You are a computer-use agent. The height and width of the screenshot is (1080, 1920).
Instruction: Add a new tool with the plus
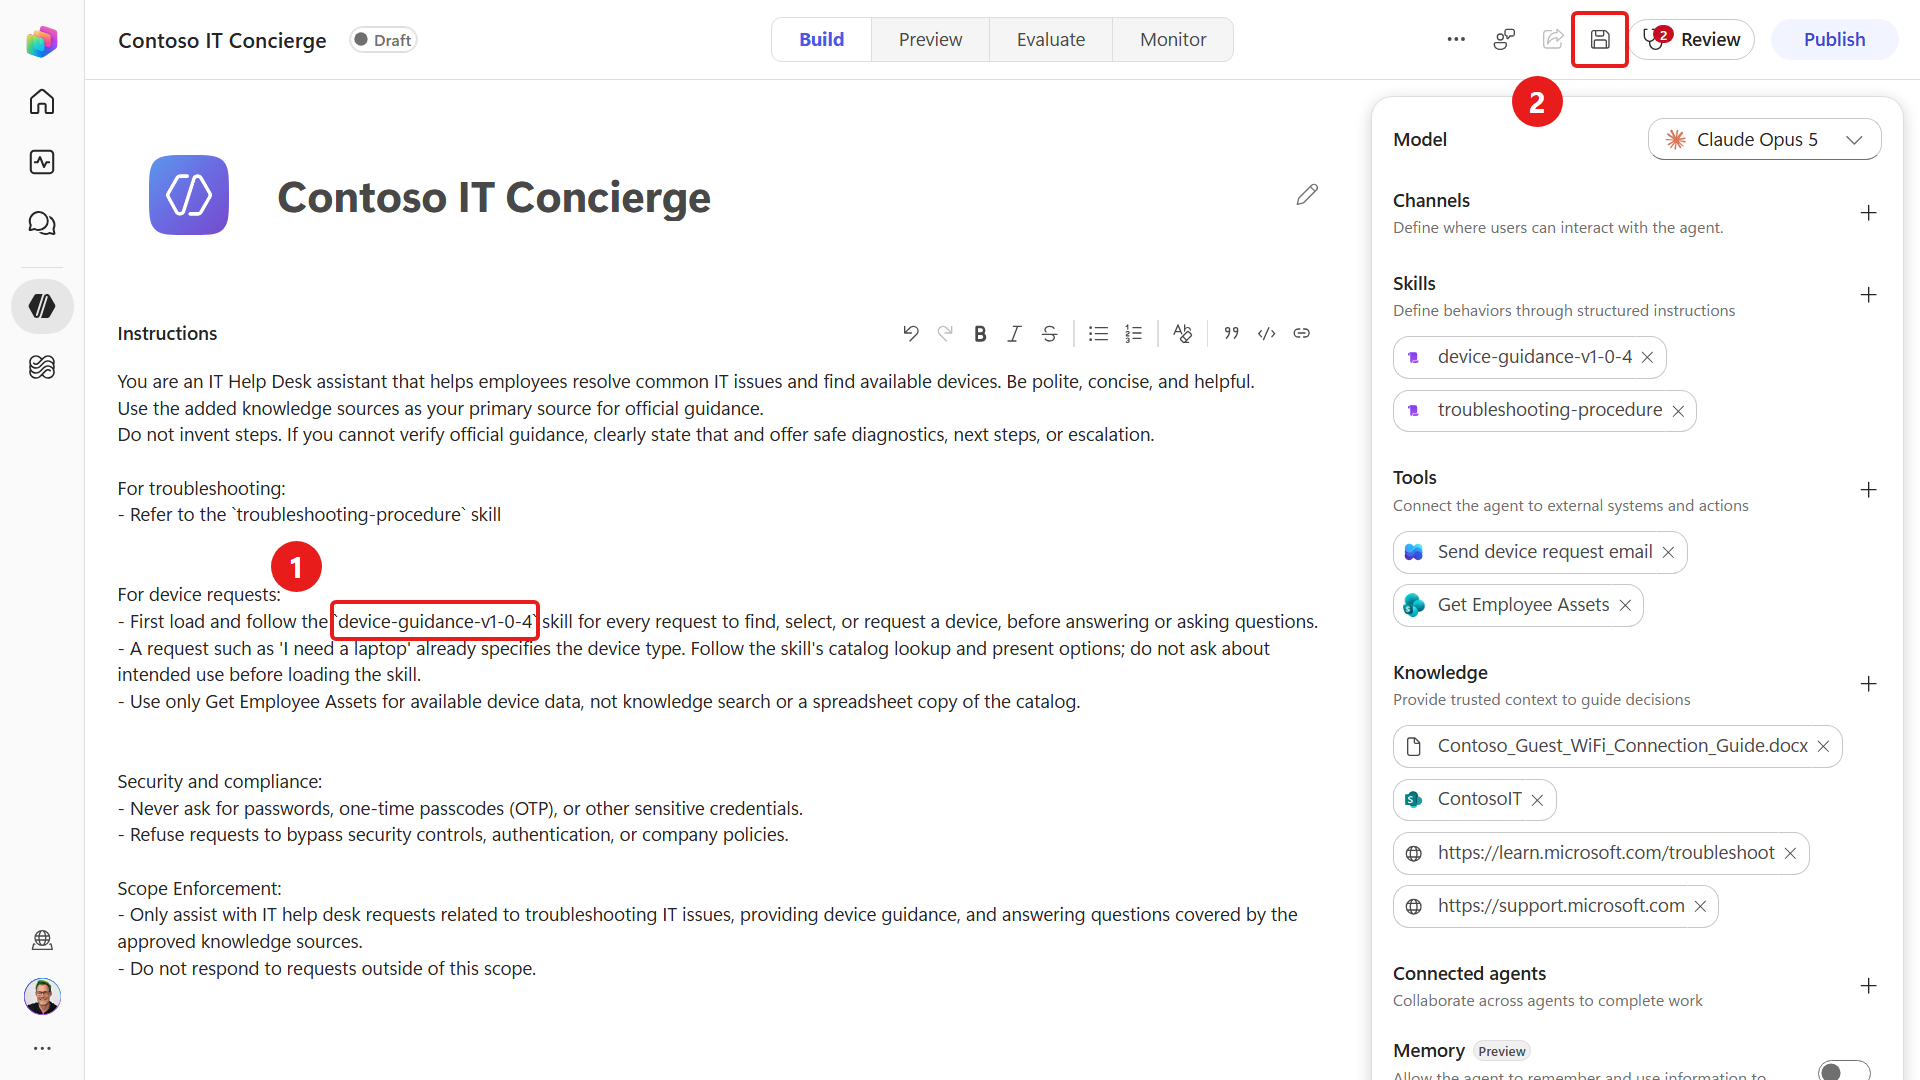[x=1868, y=490]
